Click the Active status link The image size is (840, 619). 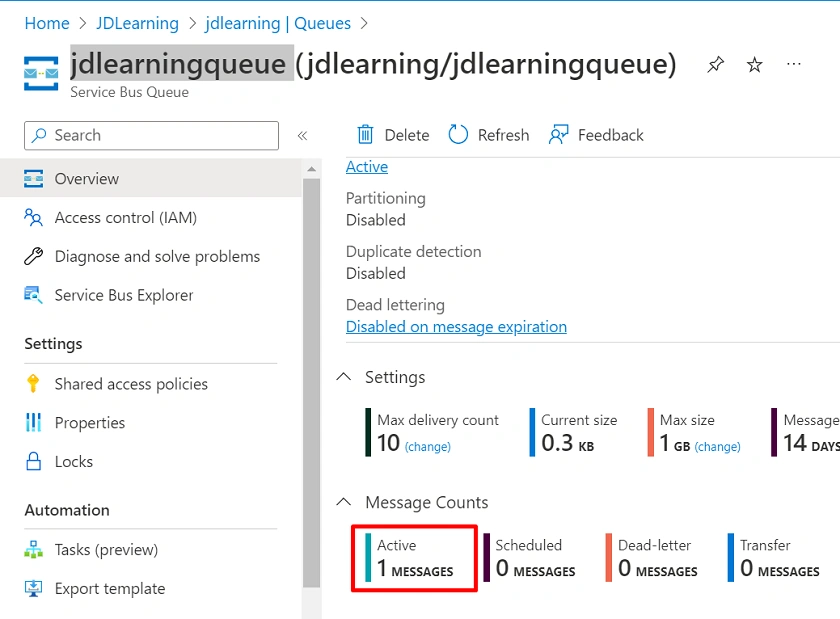(366, 167)
